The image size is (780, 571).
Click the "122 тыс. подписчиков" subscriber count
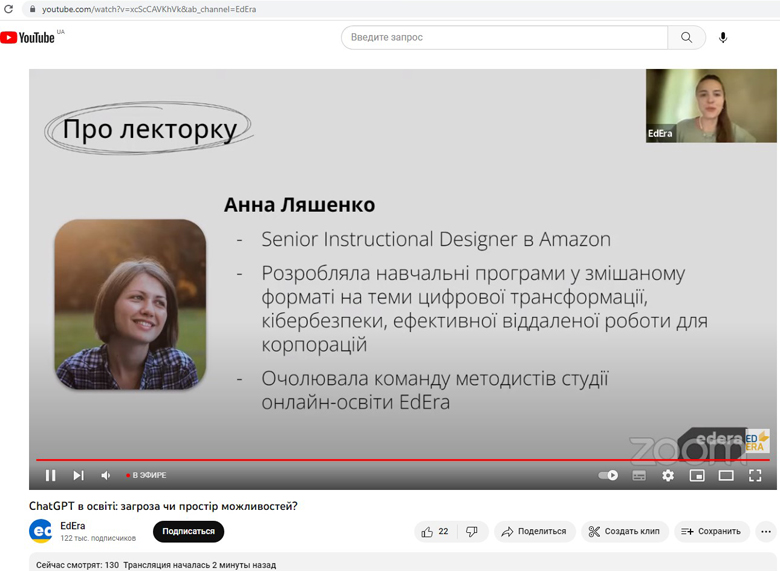click(98, 538)
